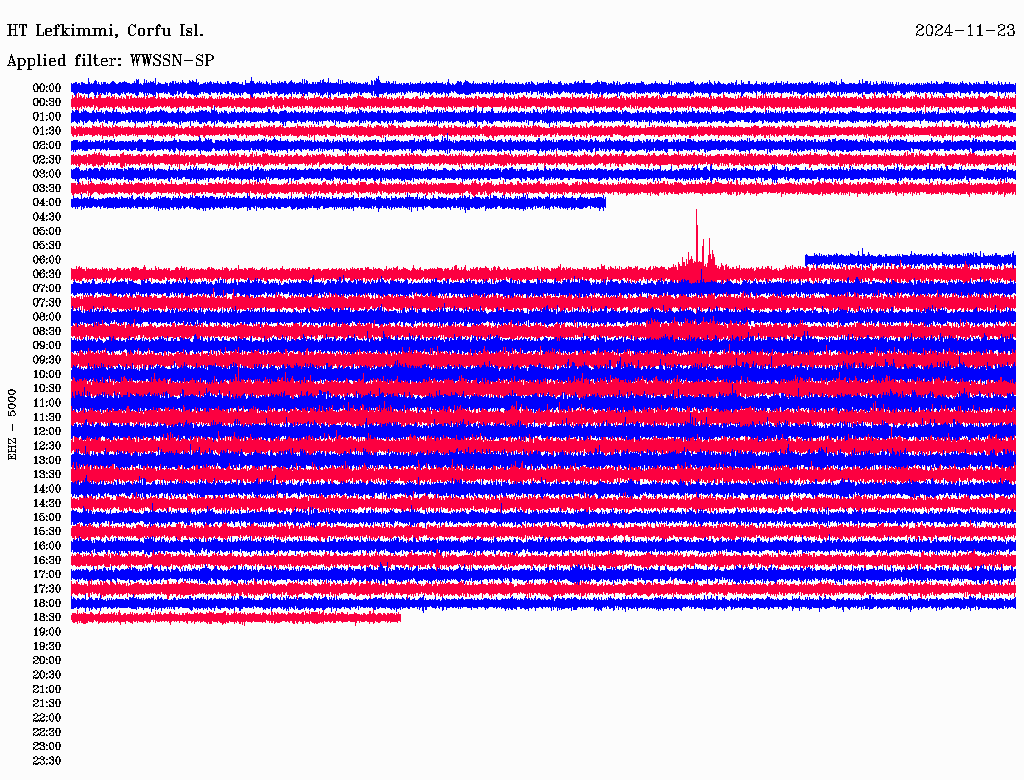Image resolution: width=1024 pixels, height=780 pixels.
Task: Click the end of the 18:30 red trace
Action: (399, 618)
